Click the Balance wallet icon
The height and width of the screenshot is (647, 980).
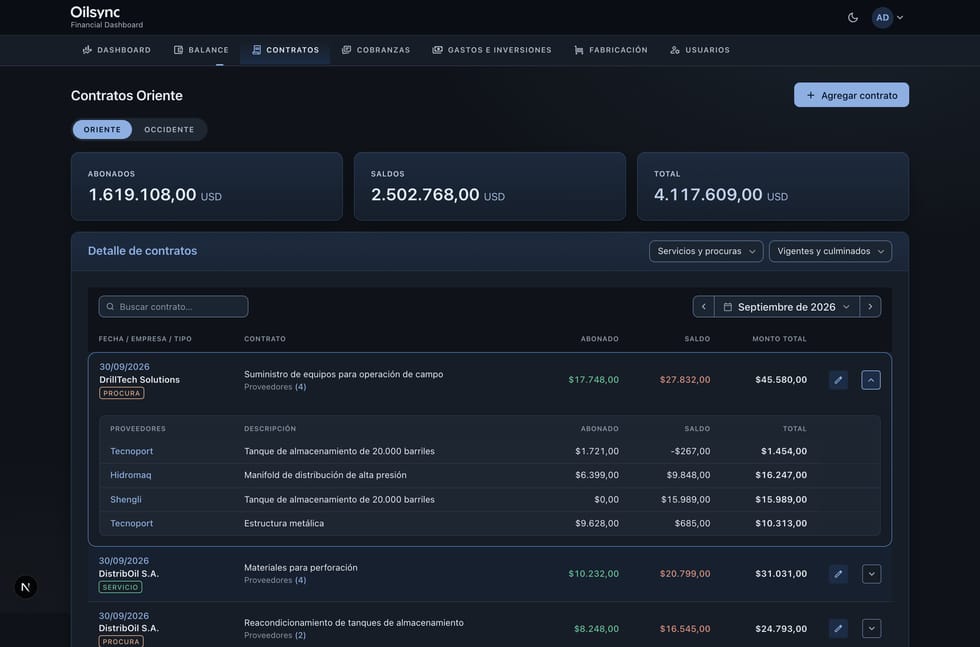(178, 50)
